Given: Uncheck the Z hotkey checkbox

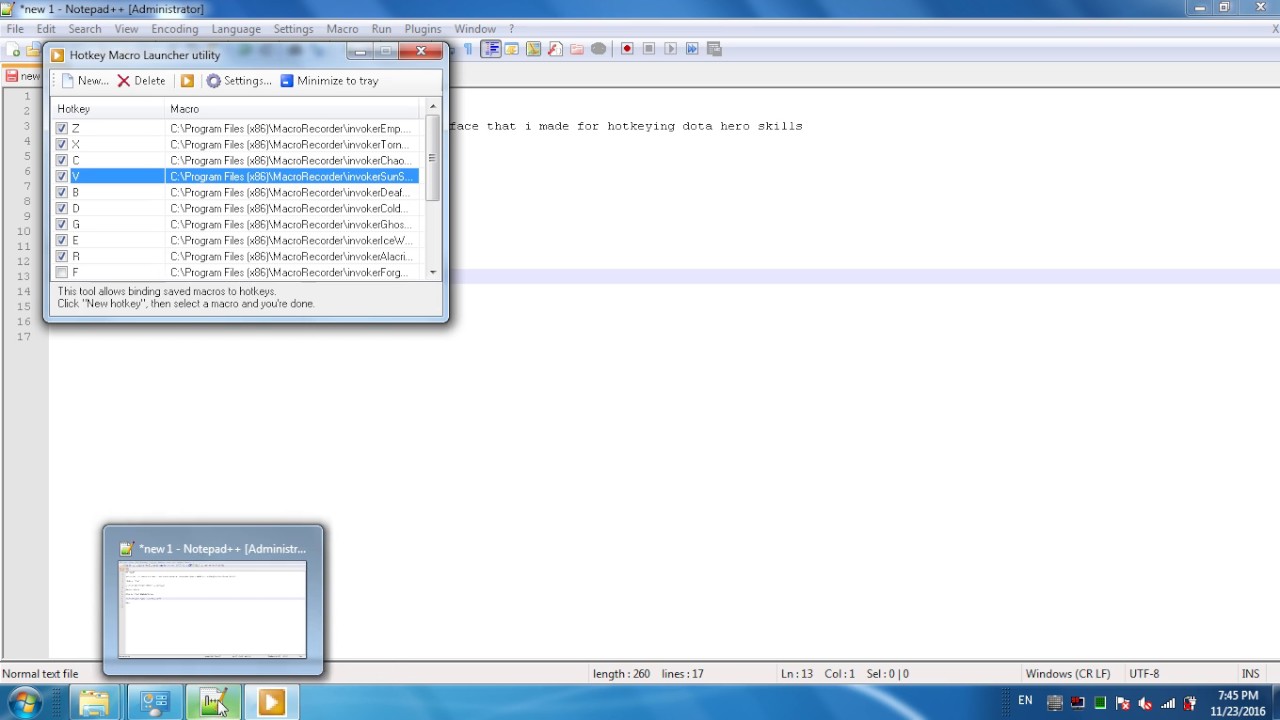Looking at the screenshot, I should pos(62,129).
